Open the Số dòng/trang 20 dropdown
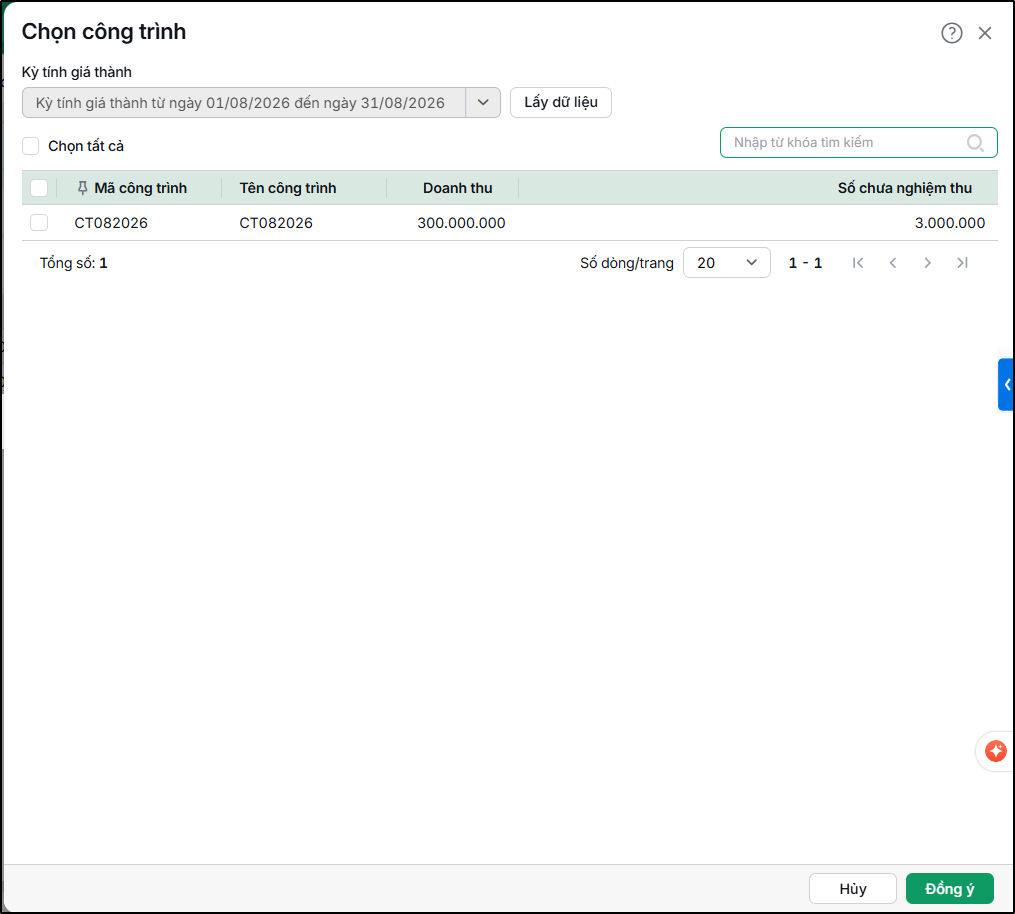1015x914 pixels. (x=726, y=263)
